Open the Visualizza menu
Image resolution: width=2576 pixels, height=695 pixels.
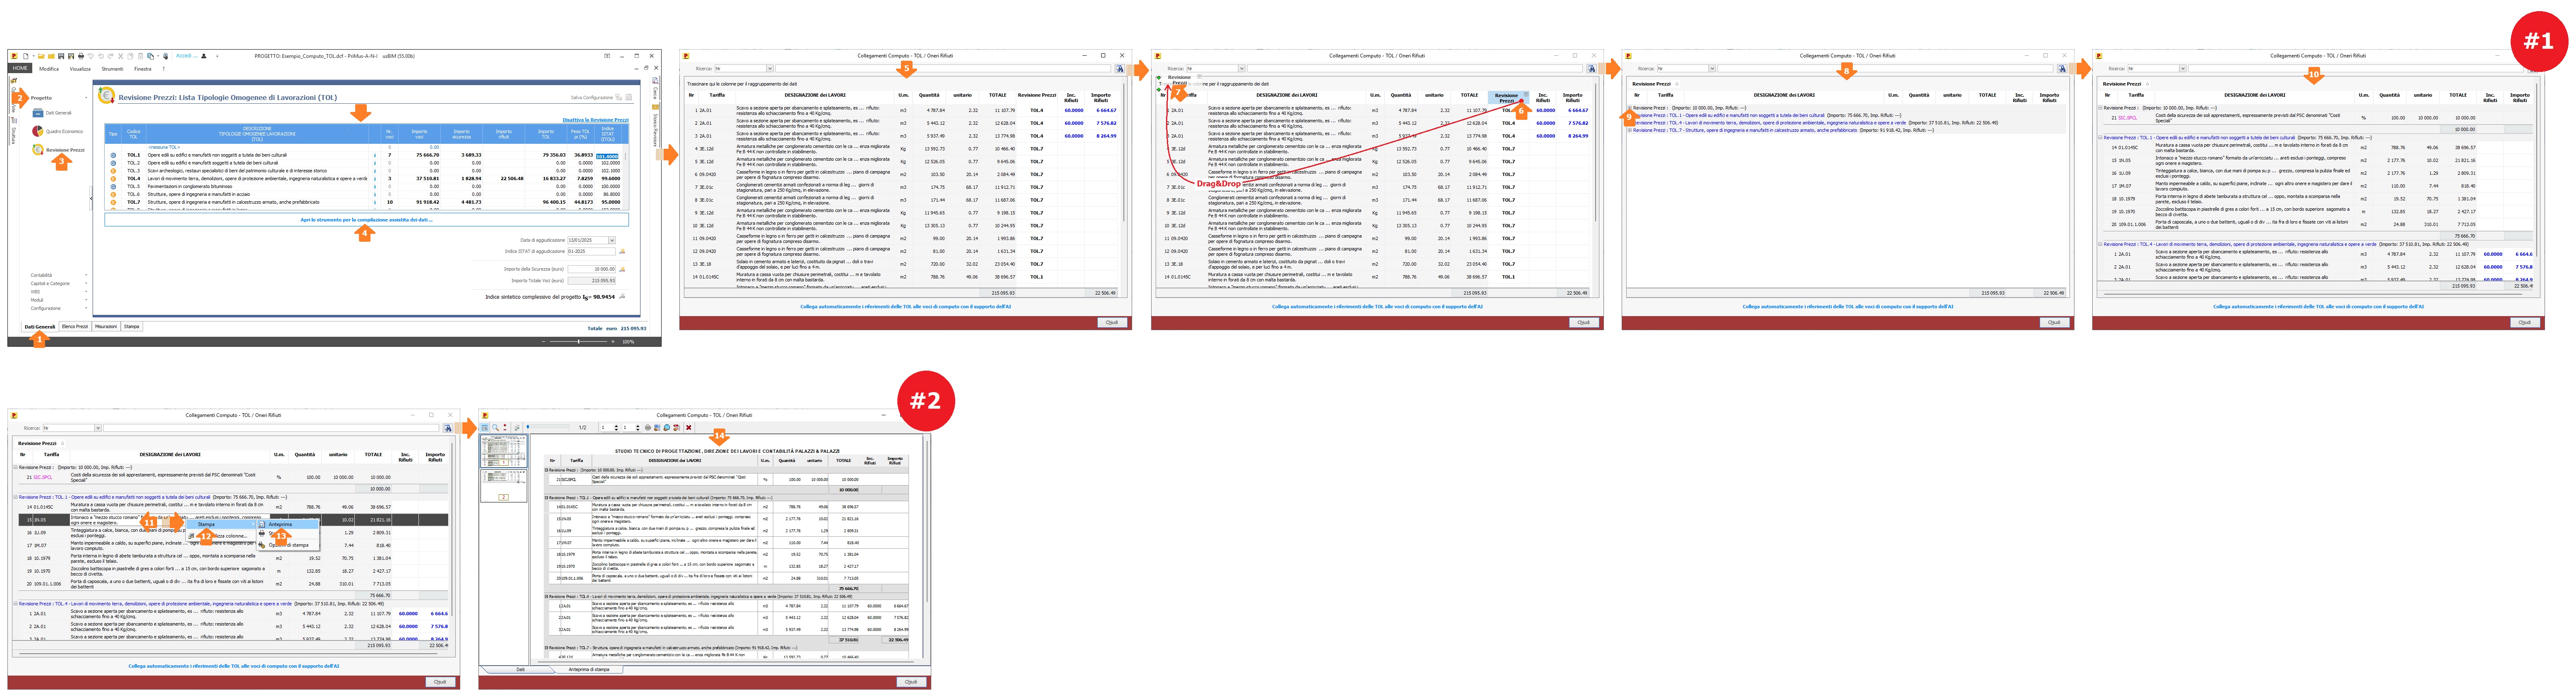(80, 69)
